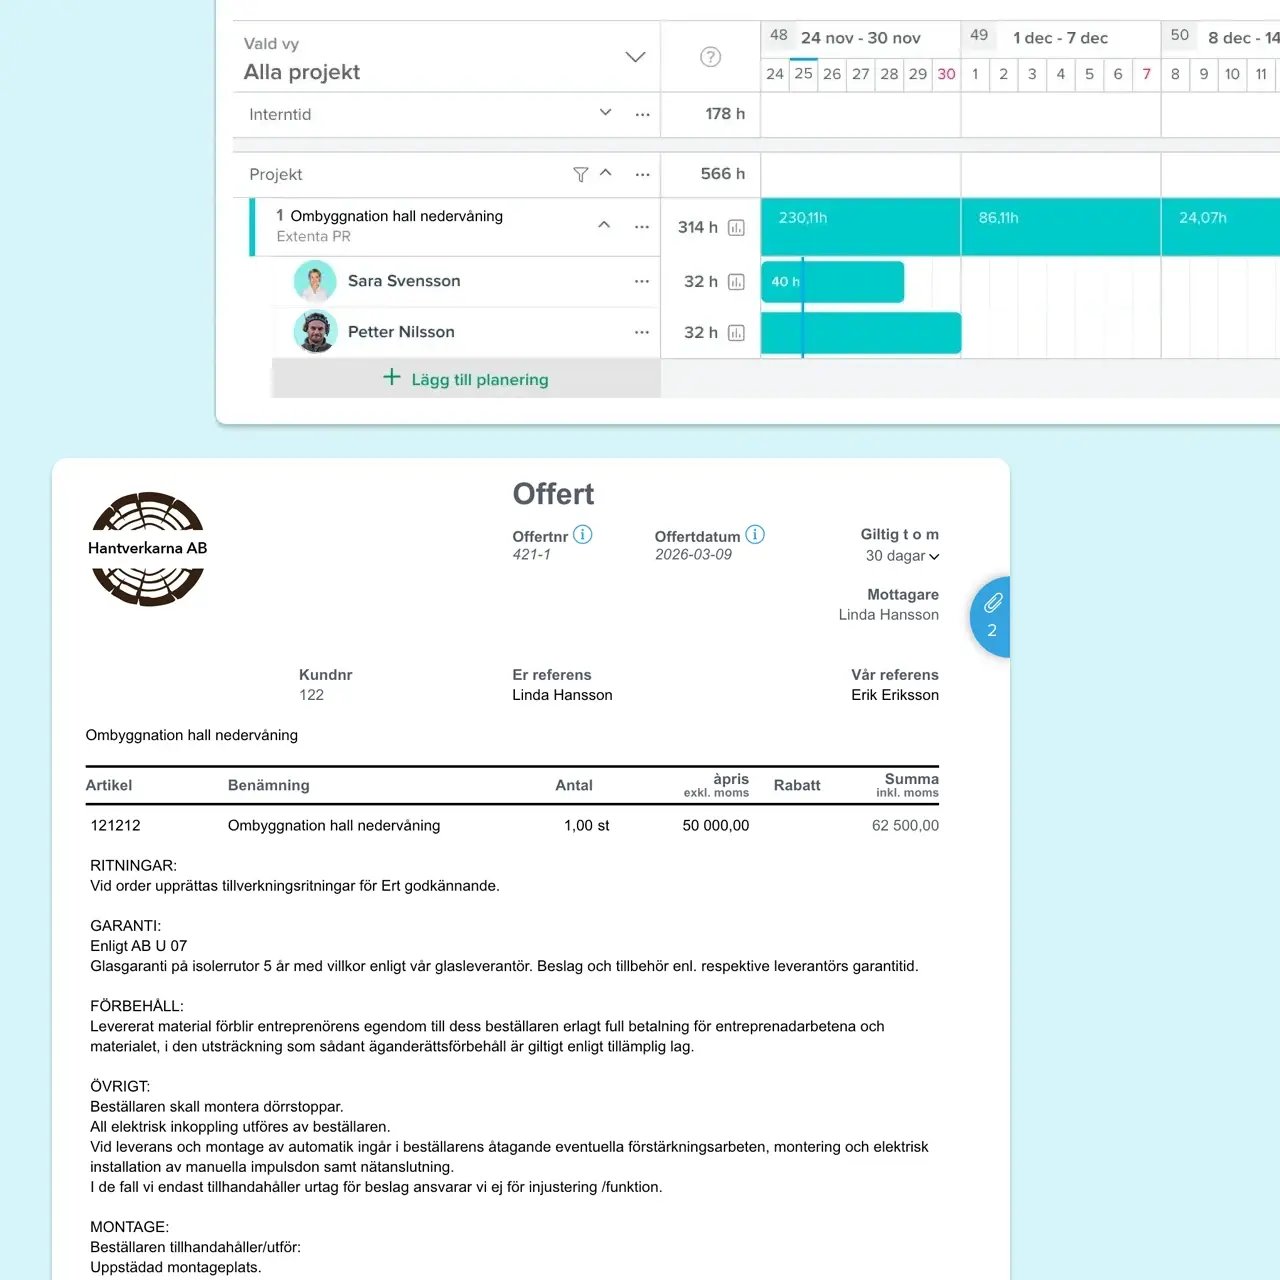Expand the Interntid row chevron

click(605, 112)
